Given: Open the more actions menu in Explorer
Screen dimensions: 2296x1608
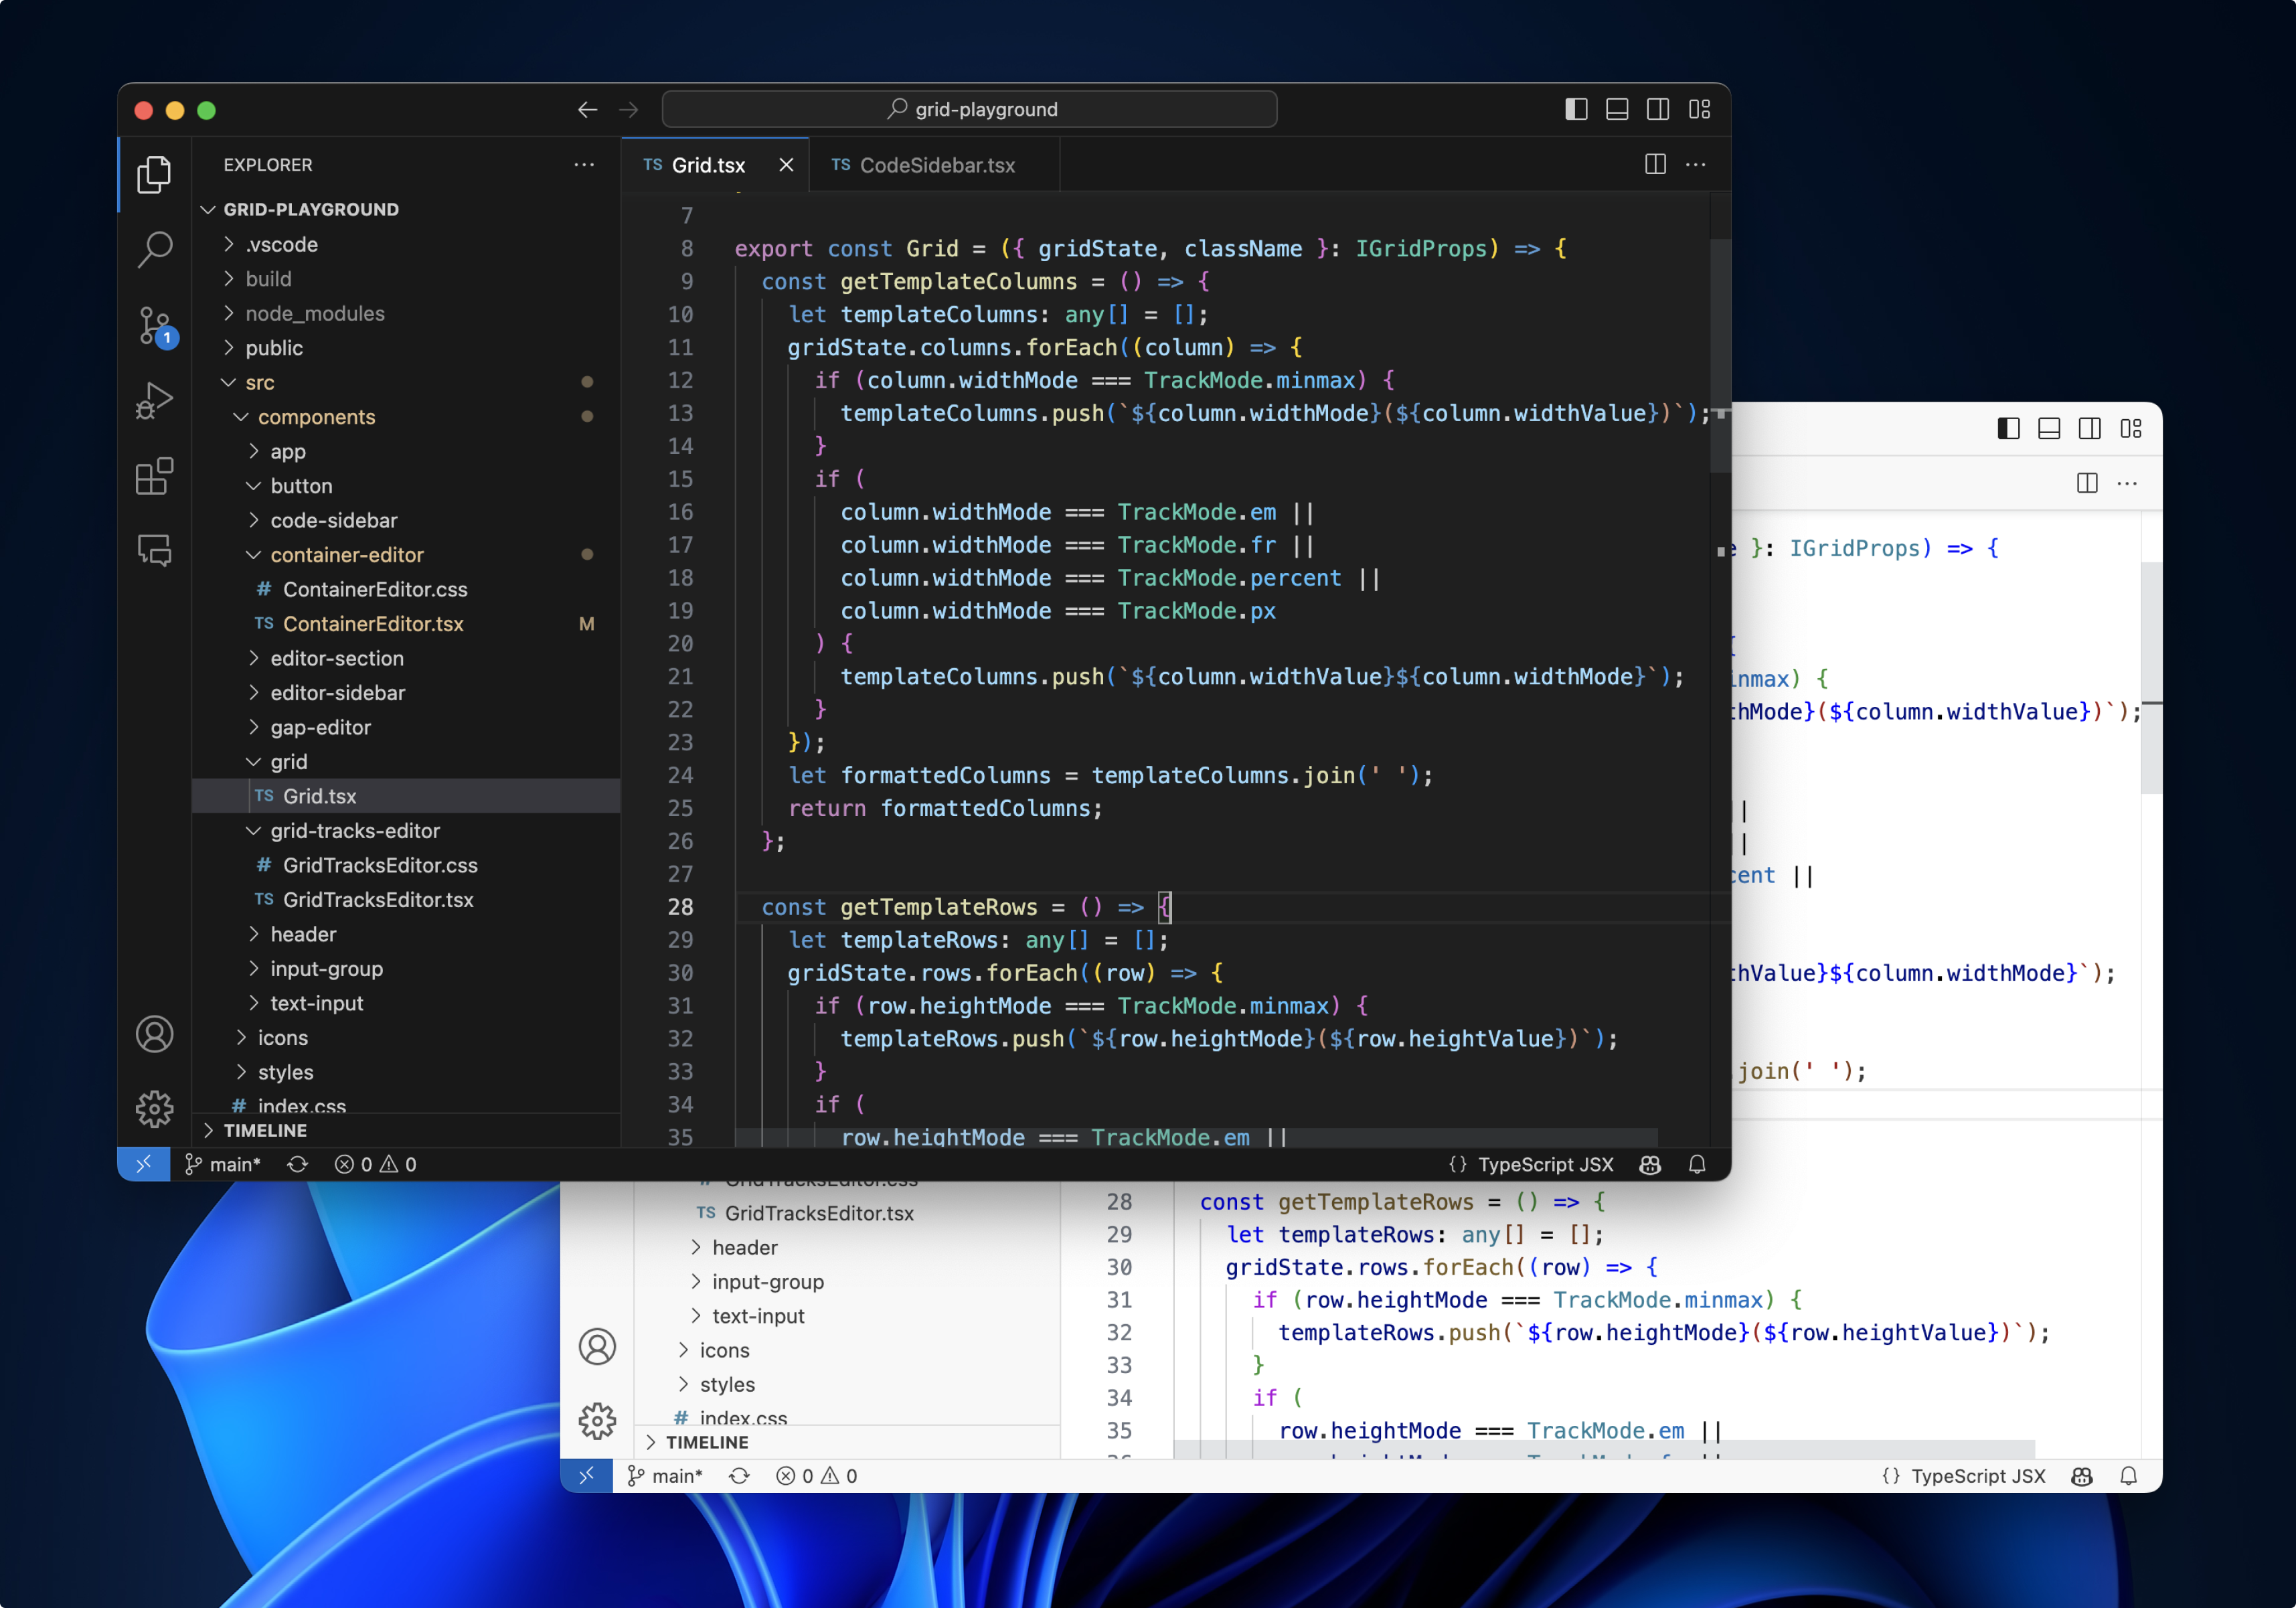Looking at the screenshot, I should click(x=584, y=164).
